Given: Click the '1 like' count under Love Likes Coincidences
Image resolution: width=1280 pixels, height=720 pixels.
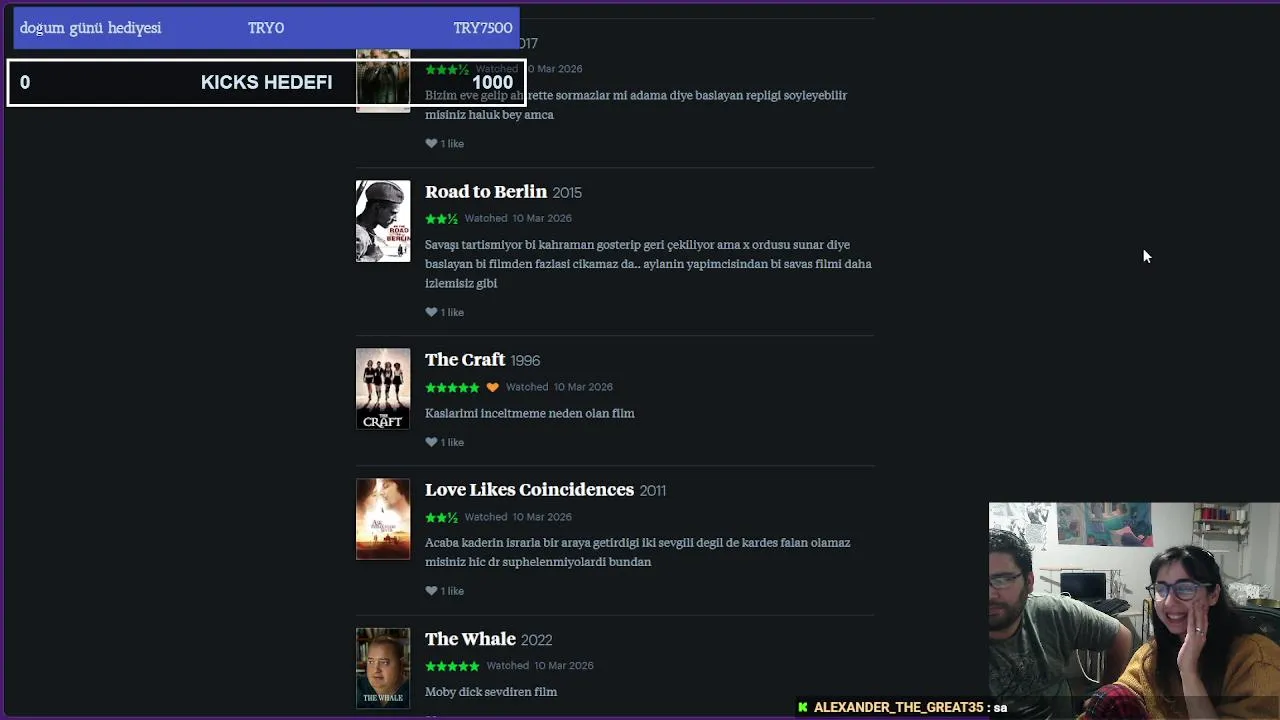Looking at the screenshot, I should 452,591.
